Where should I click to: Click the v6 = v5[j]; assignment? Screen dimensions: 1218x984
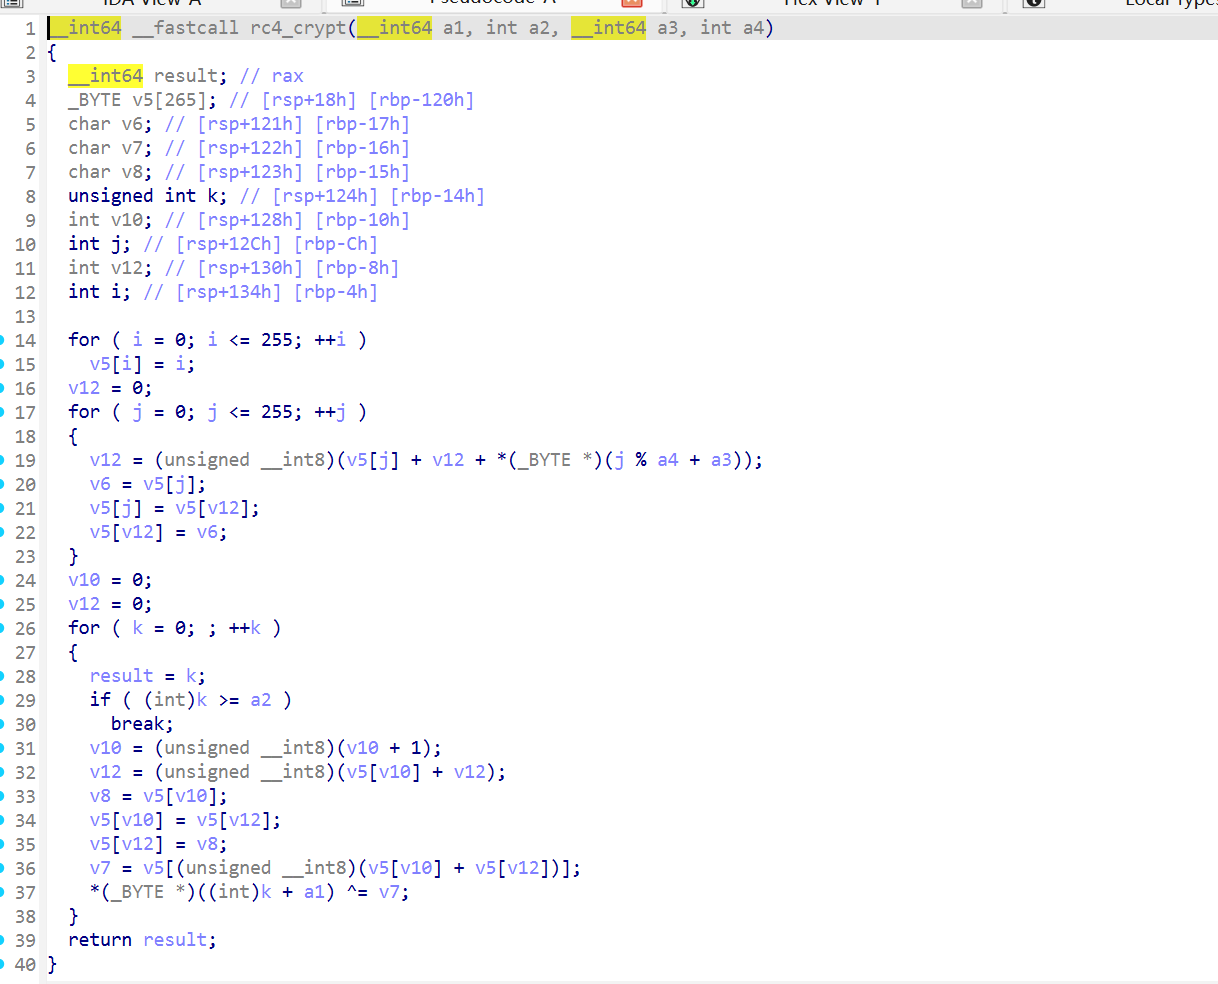[x=148, y=484]
